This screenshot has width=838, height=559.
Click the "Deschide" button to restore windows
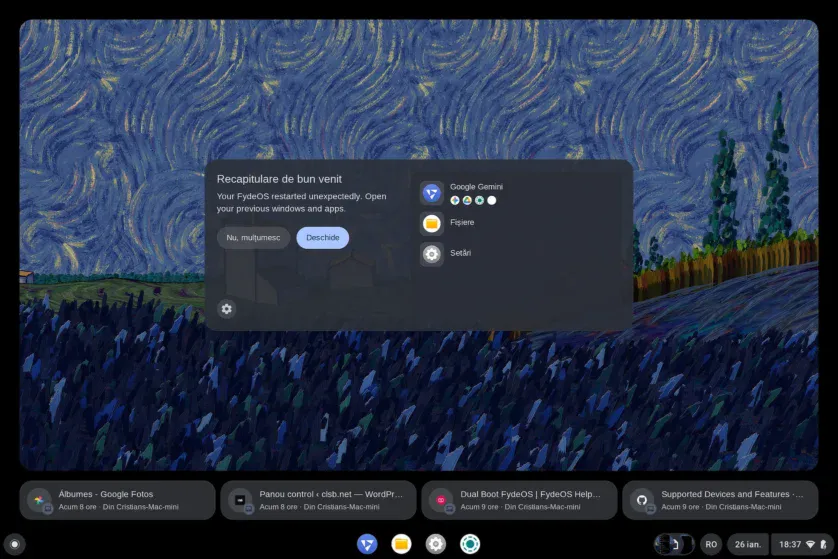point(322,238)
